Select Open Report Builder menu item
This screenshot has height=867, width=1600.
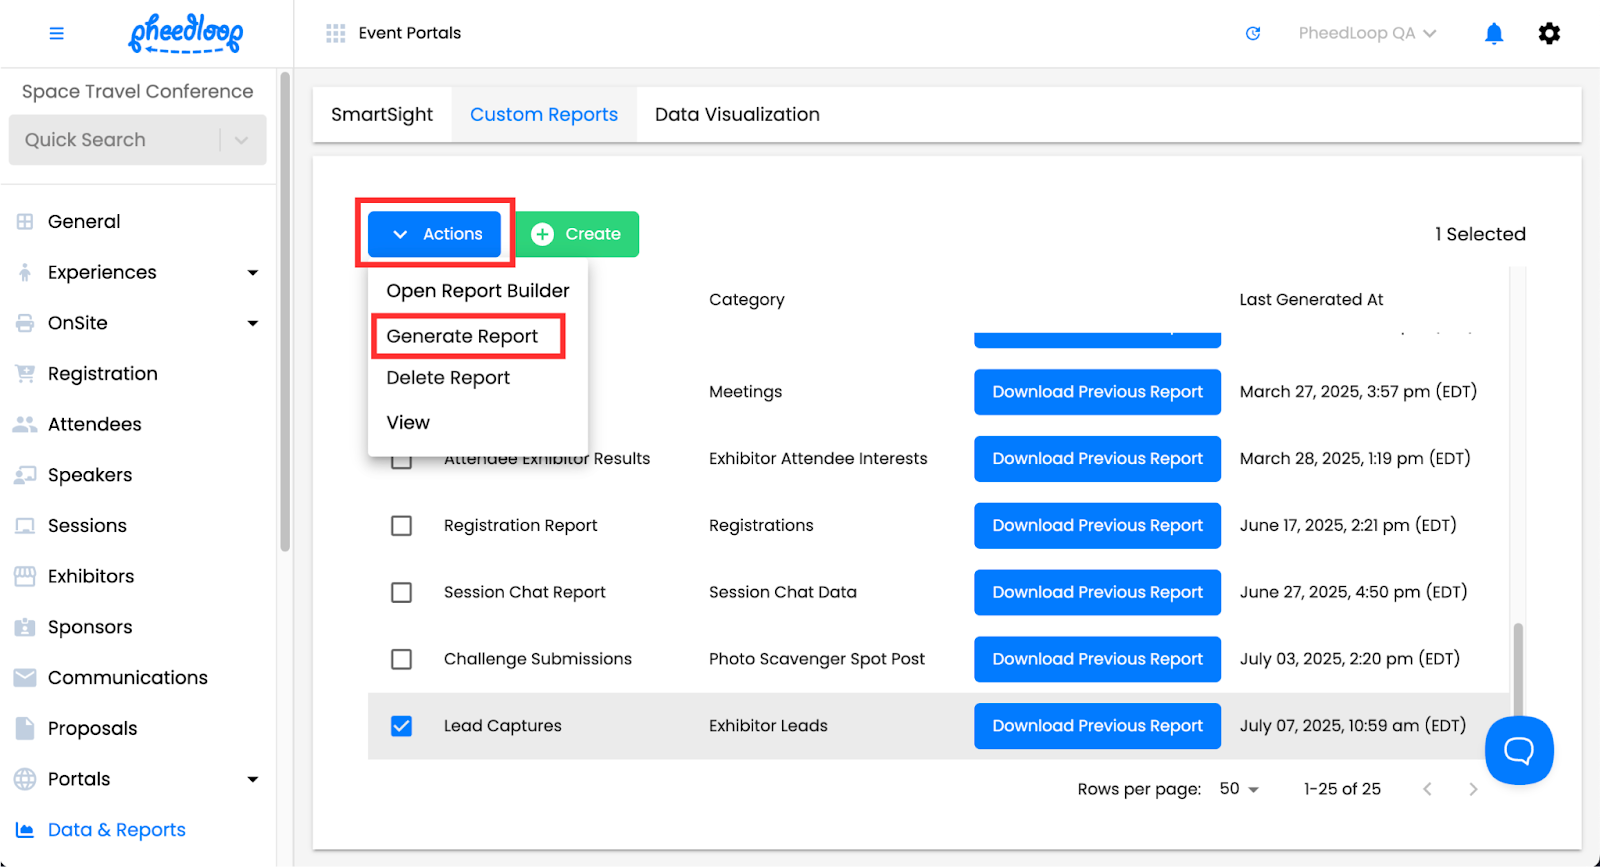tap(478, 291)
